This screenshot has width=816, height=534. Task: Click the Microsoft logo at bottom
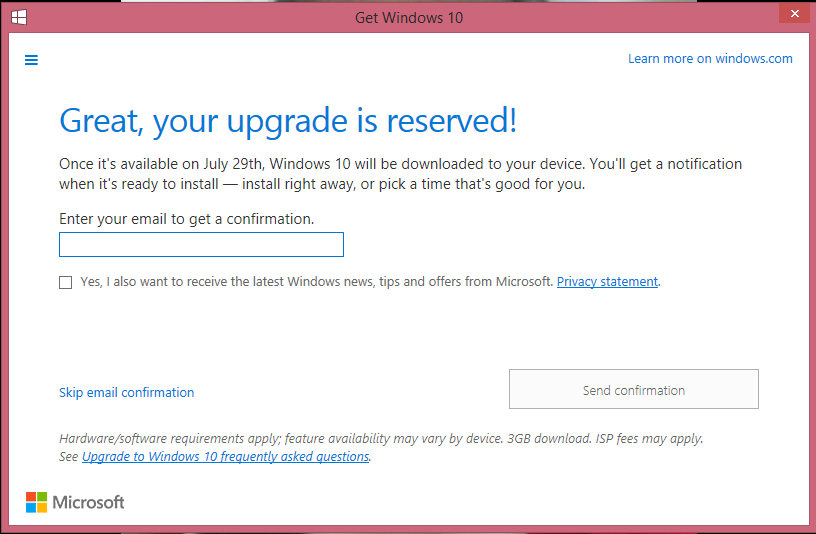(75, 502)
